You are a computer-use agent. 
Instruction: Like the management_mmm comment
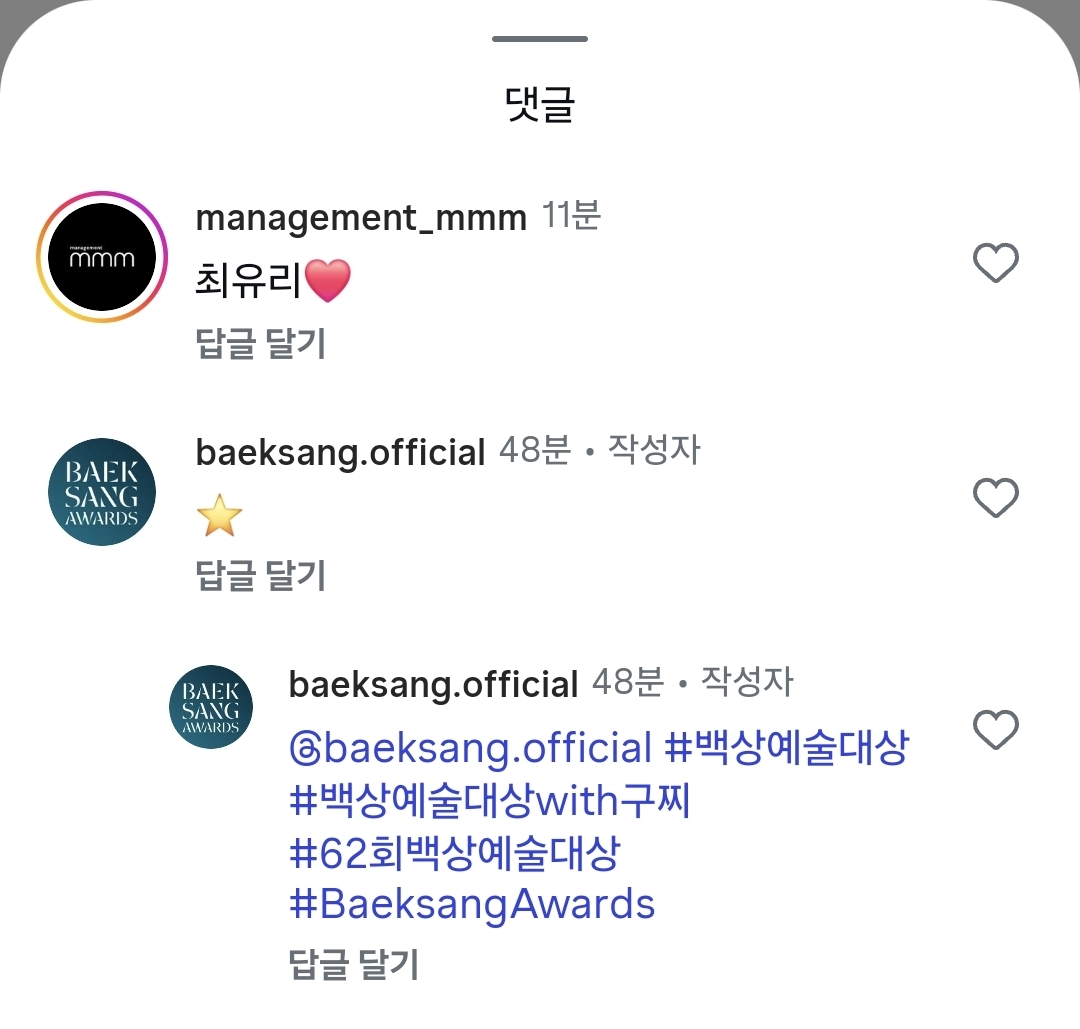coord(995,262)
